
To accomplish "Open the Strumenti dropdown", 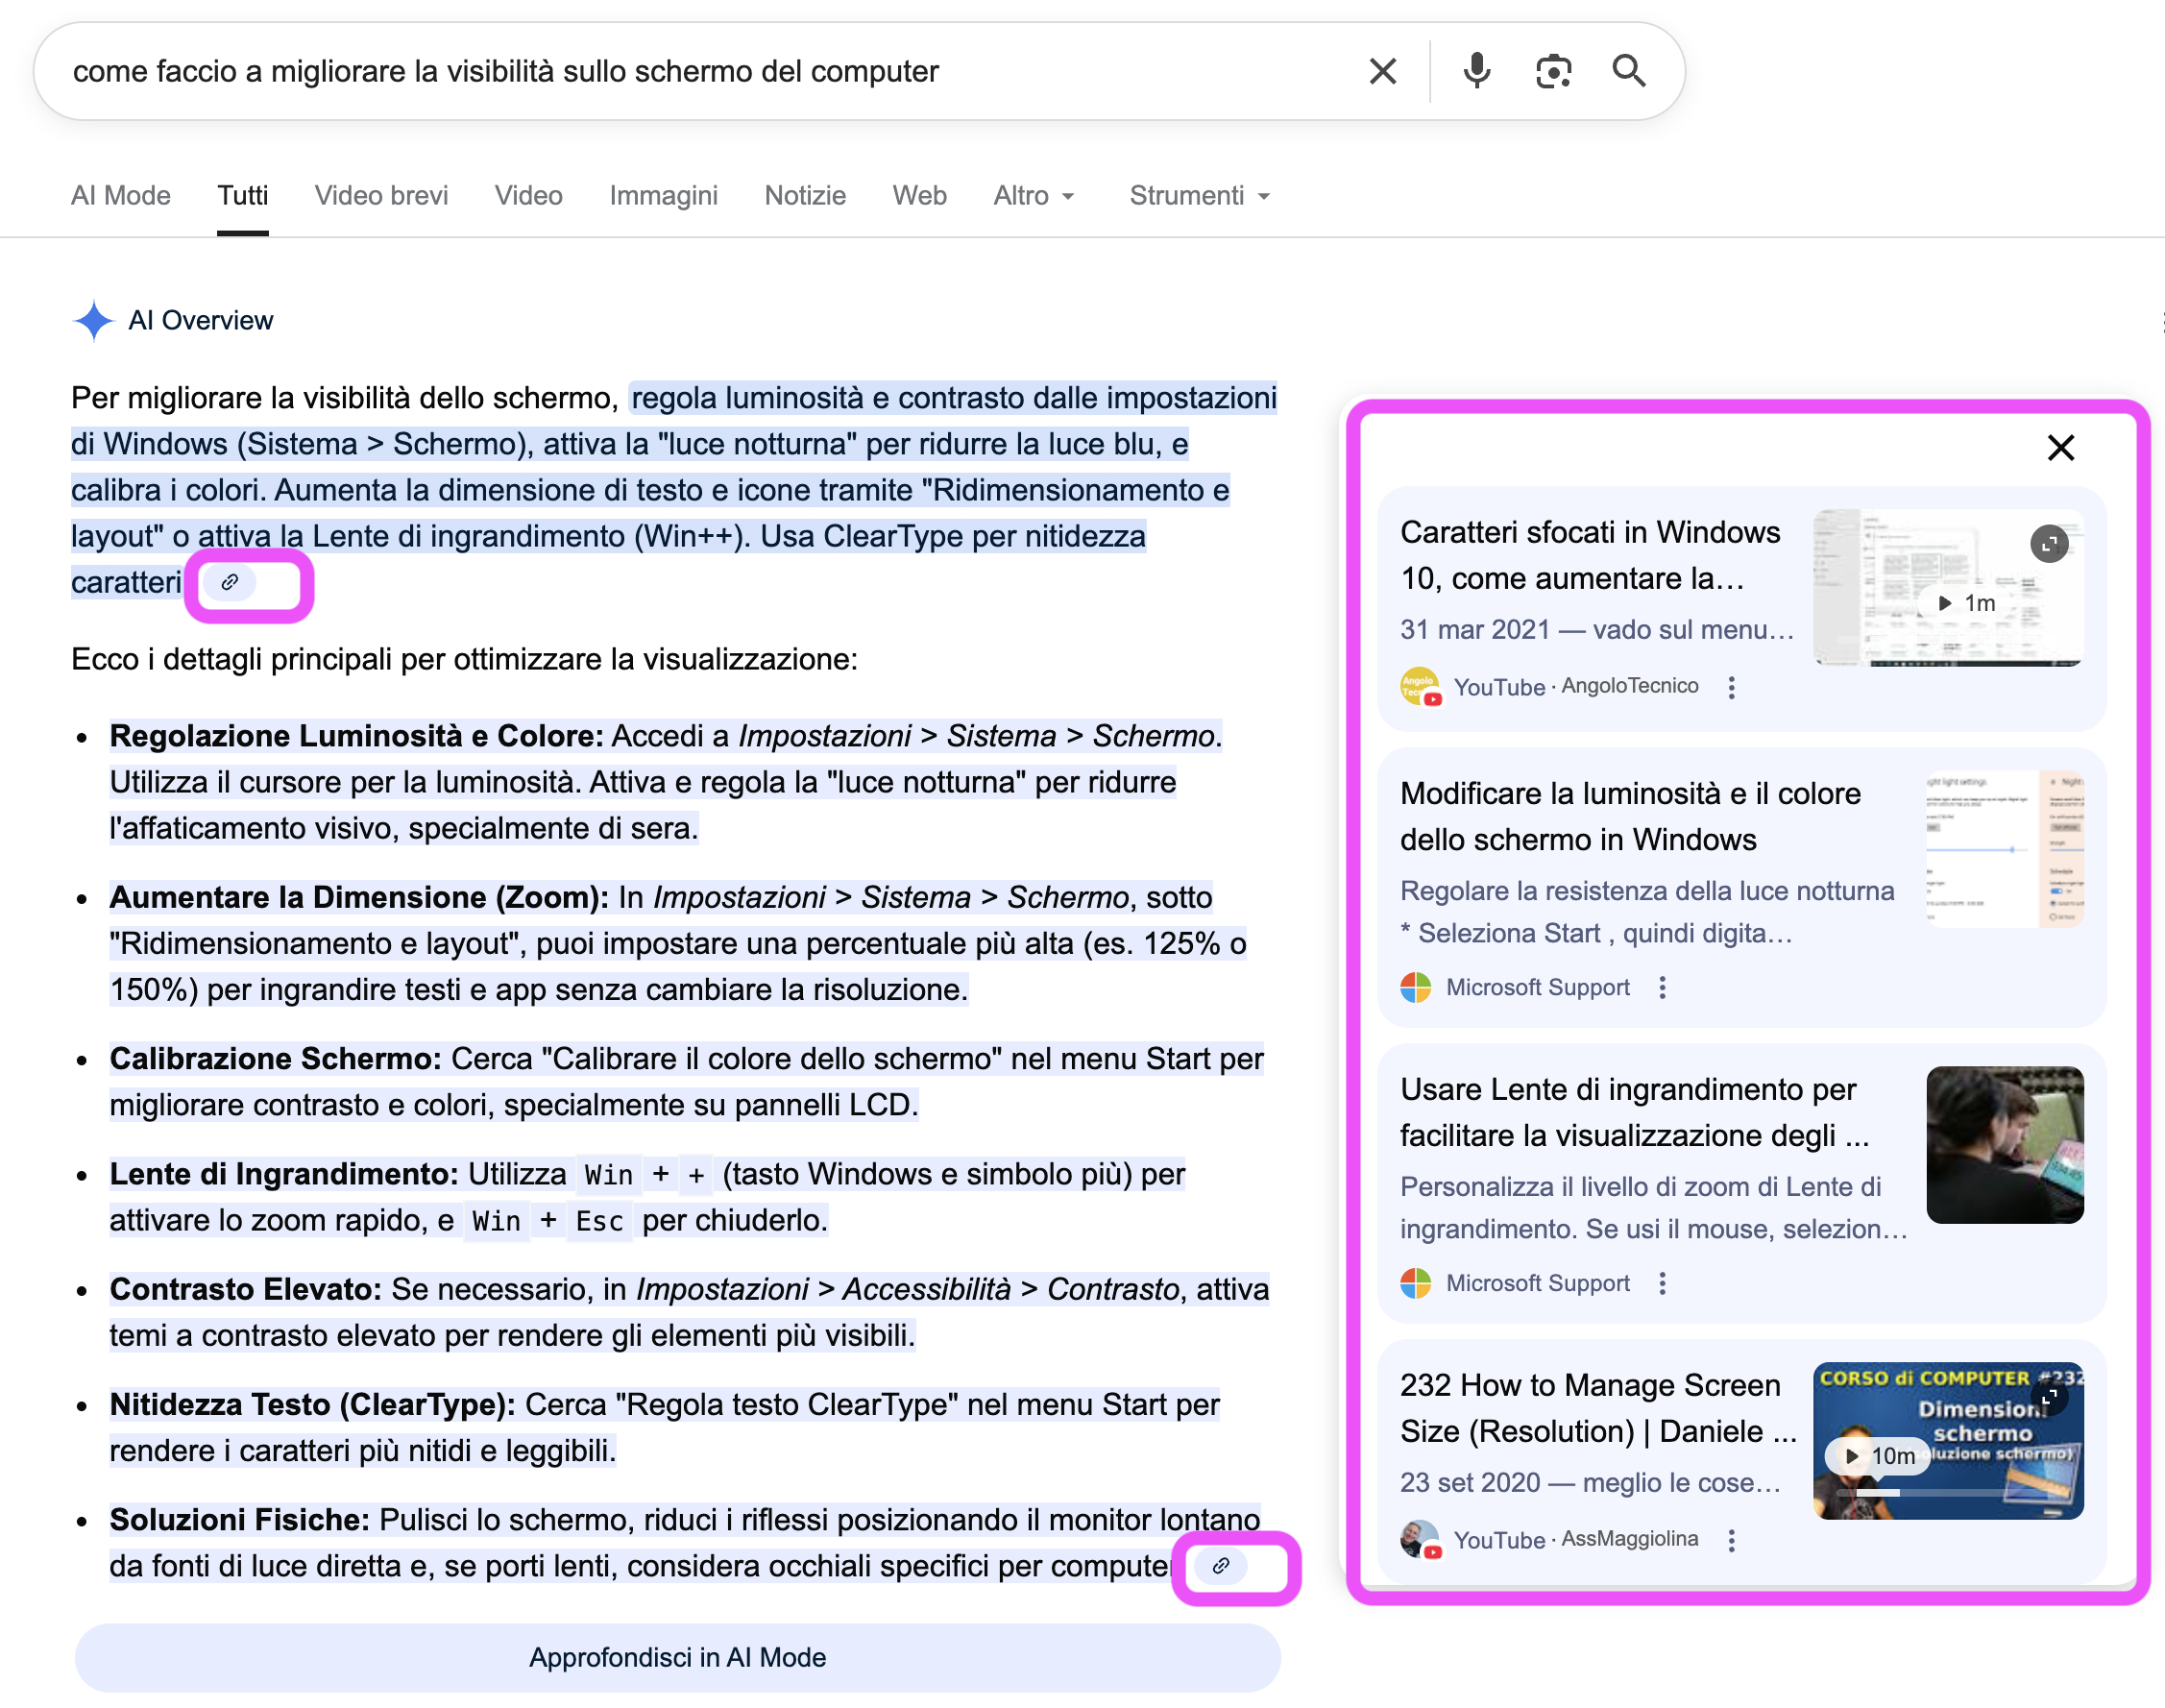I will pyautogui.click(x=1198, y=195).
